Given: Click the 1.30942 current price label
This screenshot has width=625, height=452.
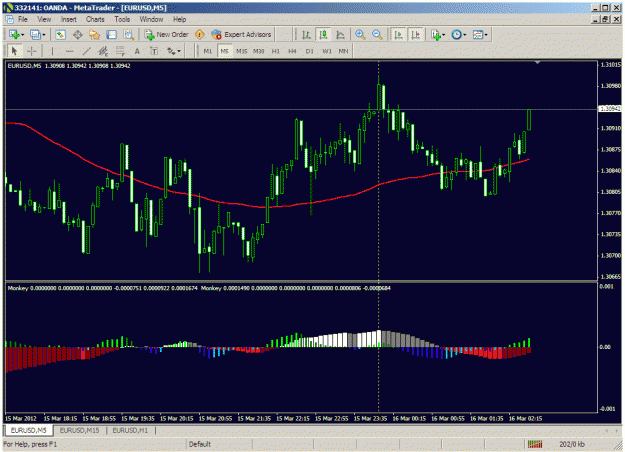Looking at the screenshot, I should tap(610, 108).
